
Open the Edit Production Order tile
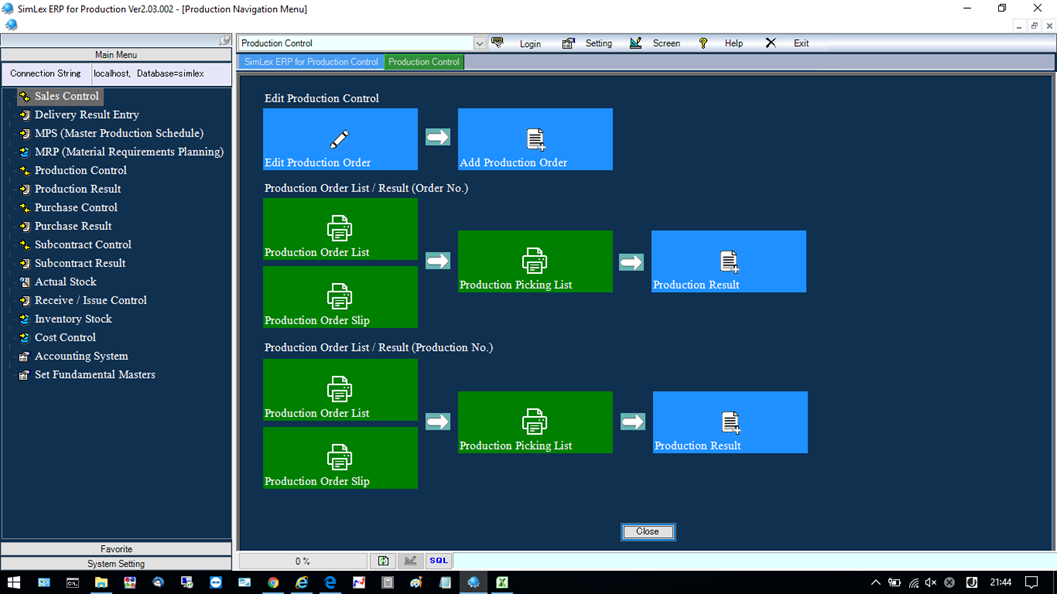click(x=340, y=139)
